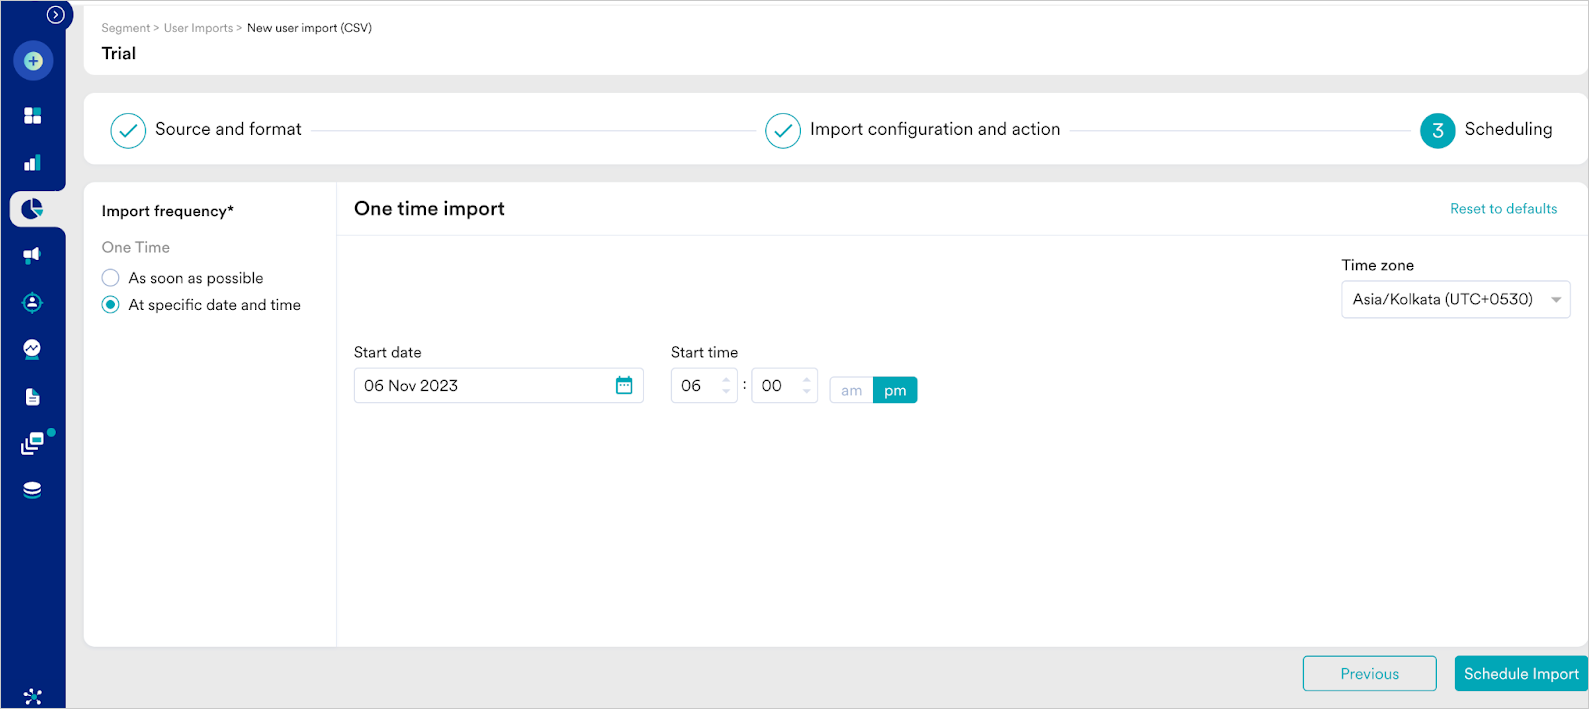Select 'At specific date and time' option
This screenshot has width=1589, height=709.
(x=111, y=305)
